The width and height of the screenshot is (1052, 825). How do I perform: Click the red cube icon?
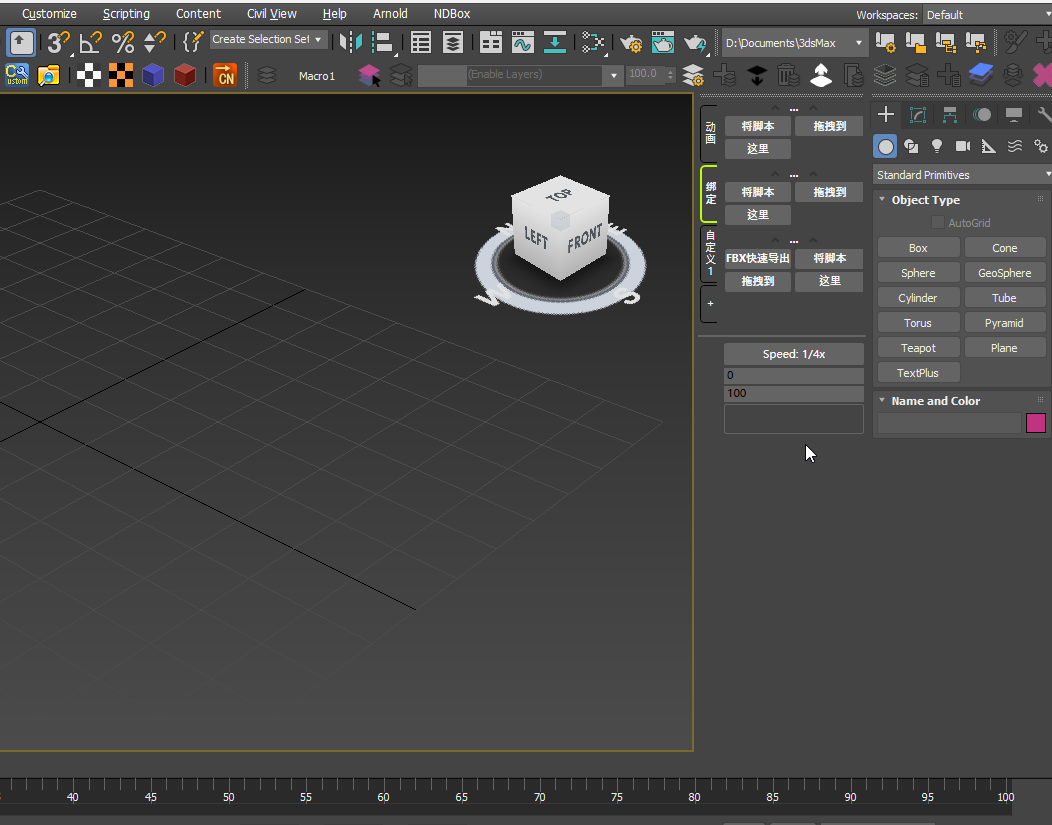pyautogui.click(x=185, y=75)
